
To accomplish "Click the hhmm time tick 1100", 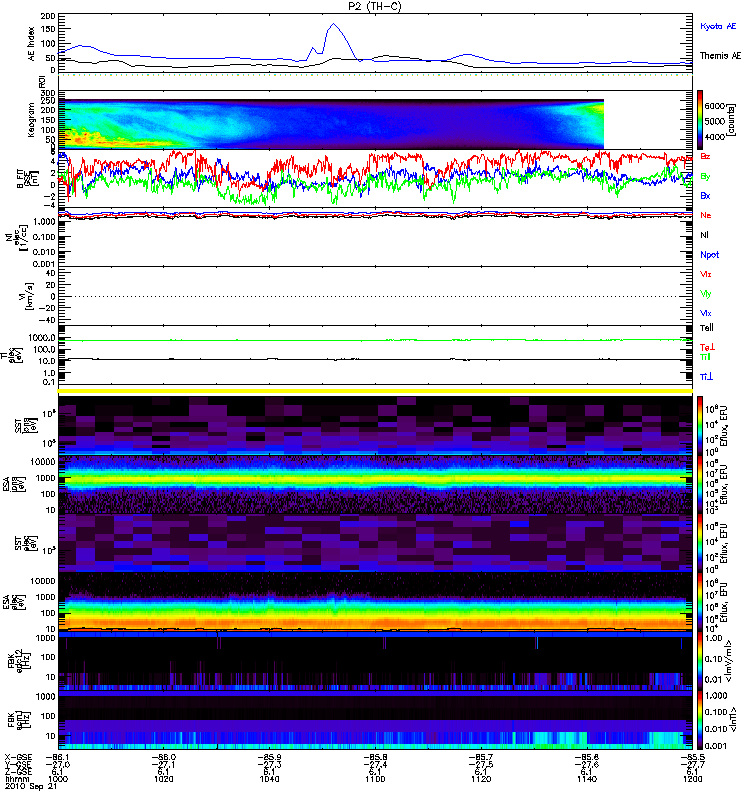I will tap(375, 779).
